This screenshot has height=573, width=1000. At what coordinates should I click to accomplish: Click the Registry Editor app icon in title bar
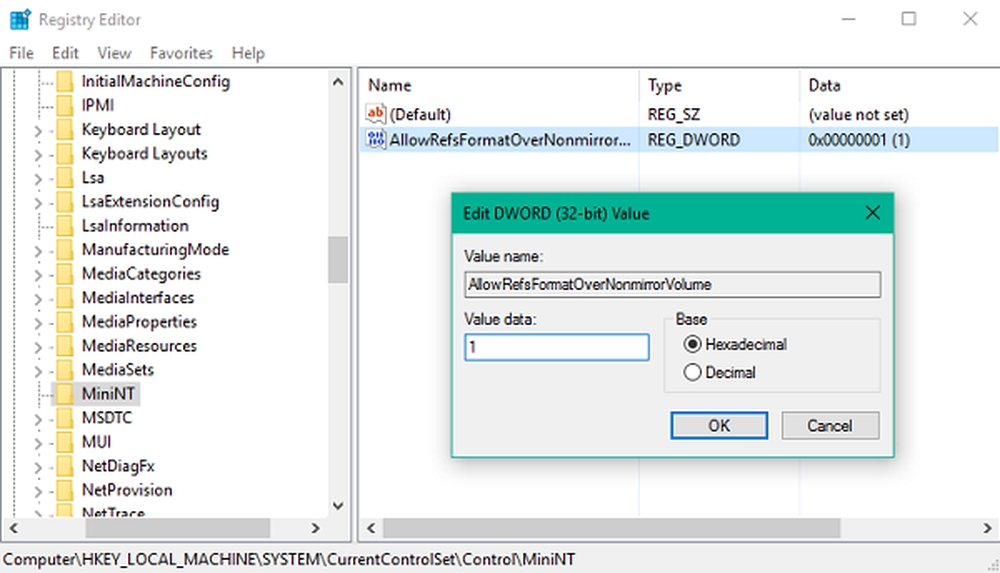tap(18, 18)
